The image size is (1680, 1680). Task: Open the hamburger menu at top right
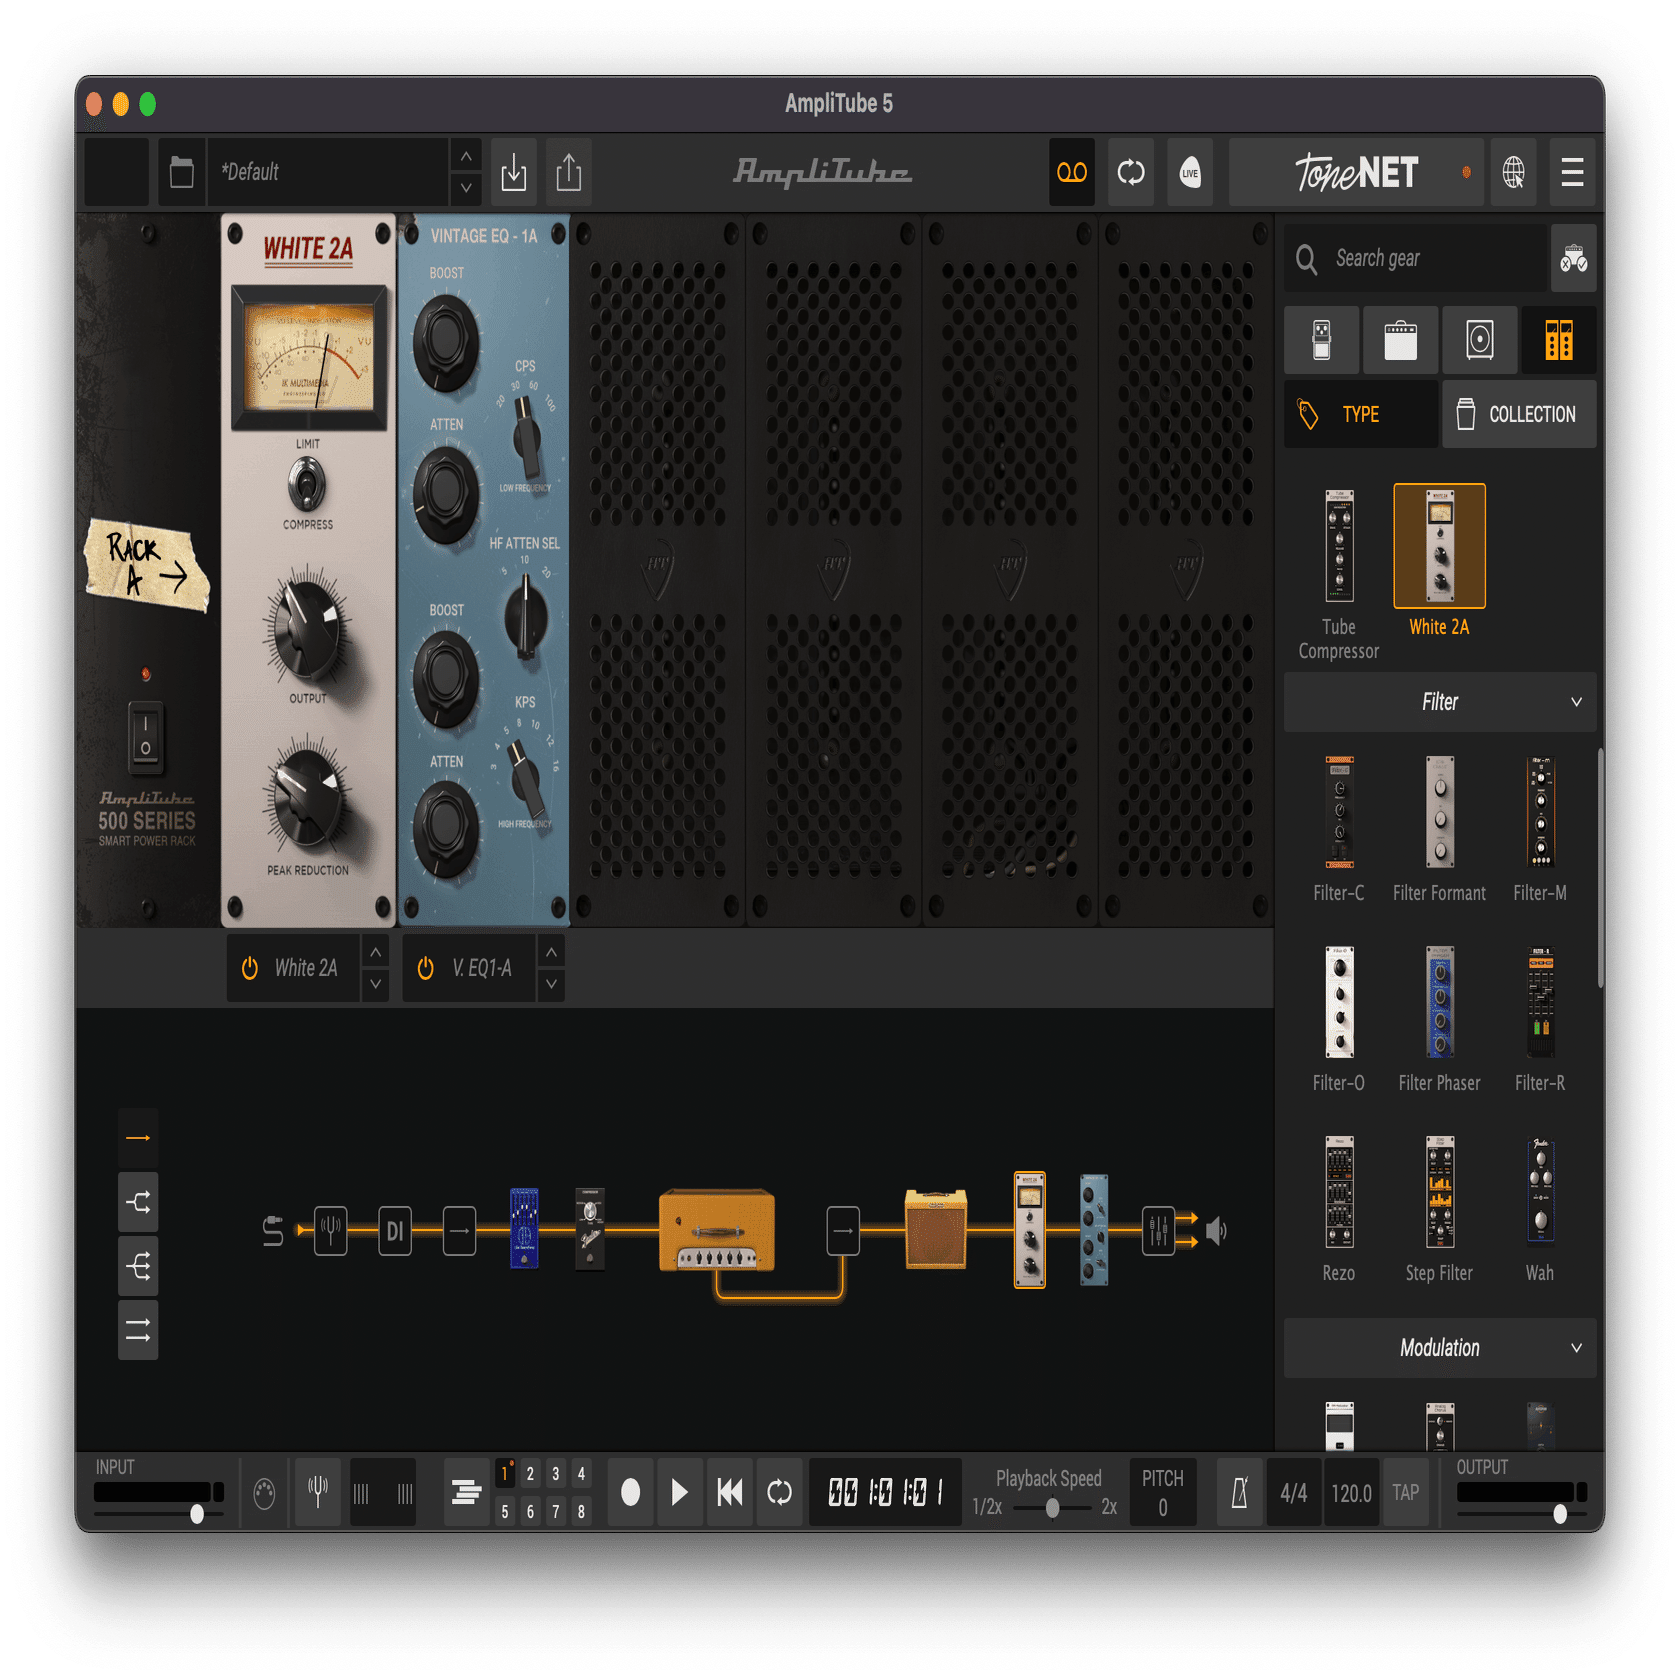point(1572,171)
